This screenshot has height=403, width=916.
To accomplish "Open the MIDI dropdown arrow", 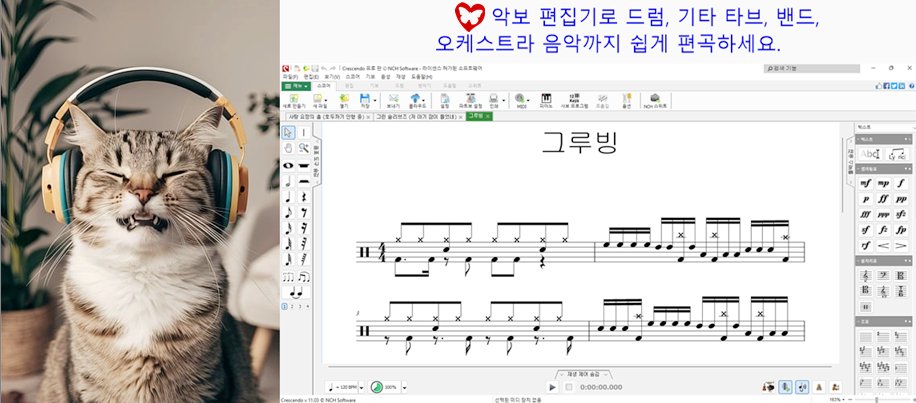I will tap(528, 100).
